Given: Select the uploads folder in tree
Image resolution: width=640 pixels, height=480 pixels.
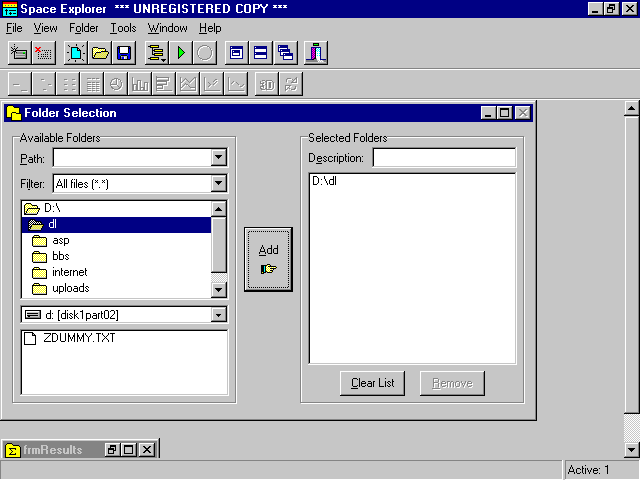Looking at the screenshot, I should tap(70, 288).
